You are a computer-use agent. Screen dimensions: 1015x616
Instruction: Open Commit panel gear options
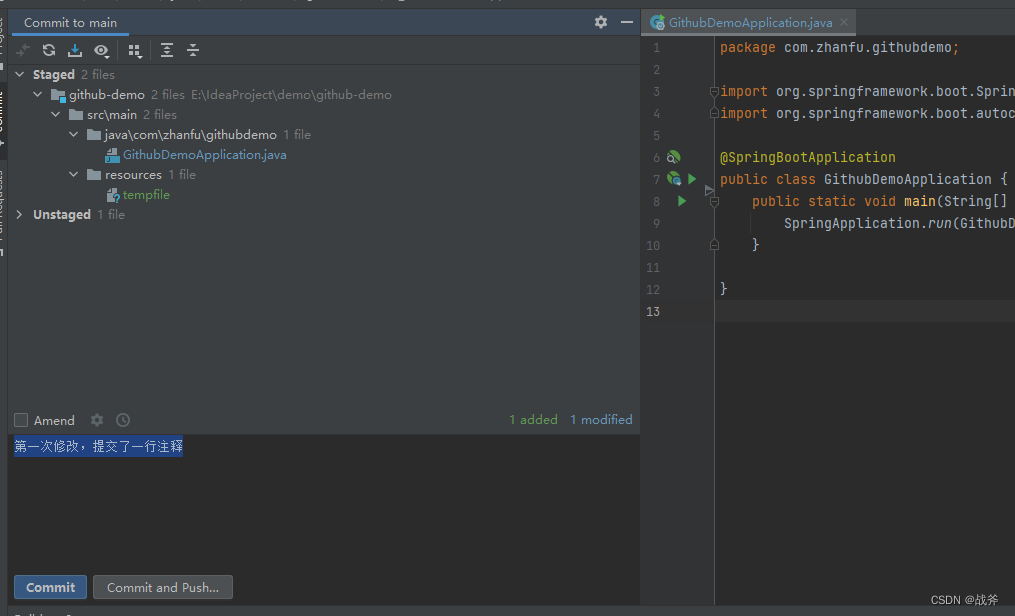pos(600,22)
